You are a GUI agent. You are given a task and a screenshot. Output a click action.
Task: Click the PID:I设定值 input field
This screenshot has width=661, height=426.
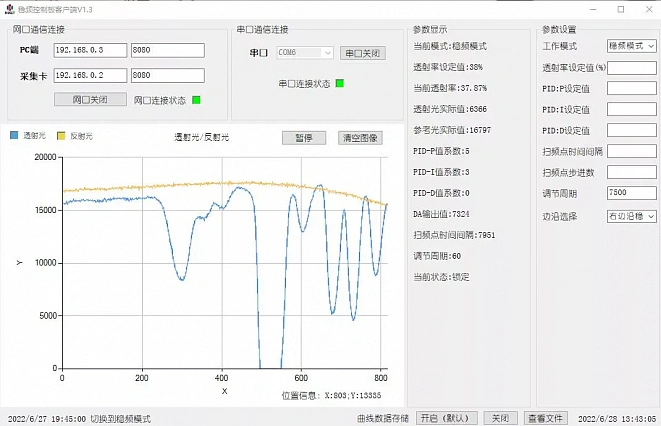tap(631, 109)
